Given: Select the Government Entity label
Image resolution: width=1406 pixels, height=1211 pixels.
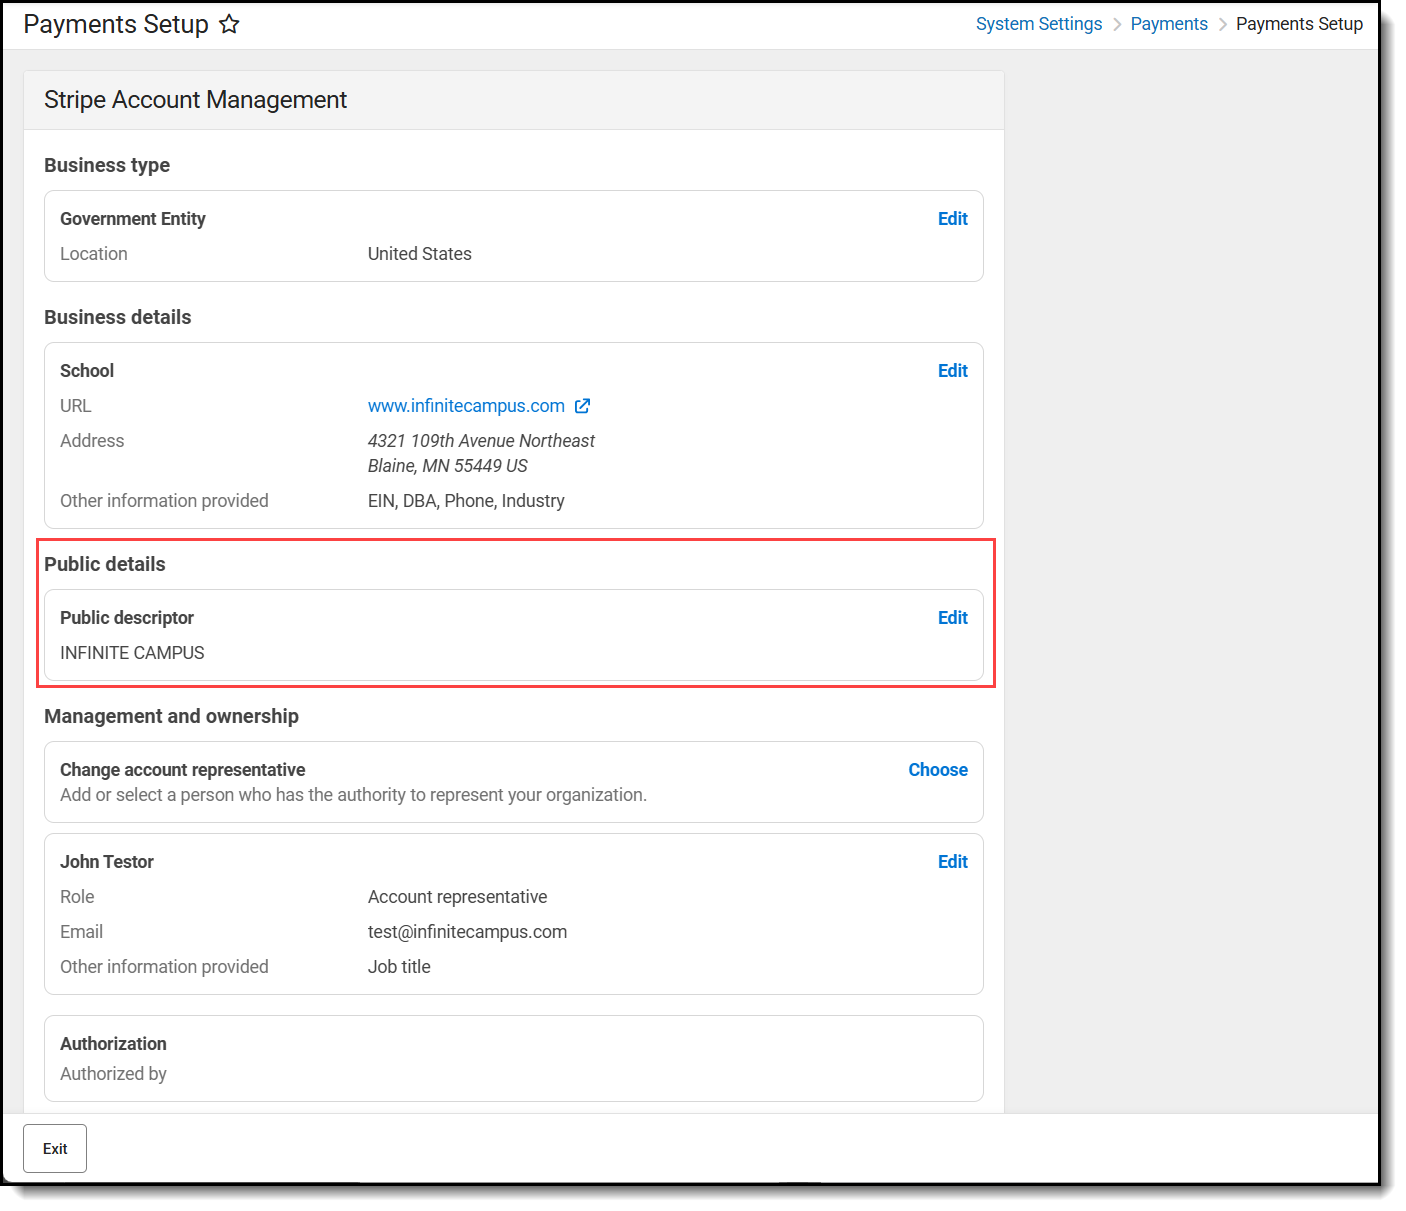Looking at the screenshot, I should point(133,219).
